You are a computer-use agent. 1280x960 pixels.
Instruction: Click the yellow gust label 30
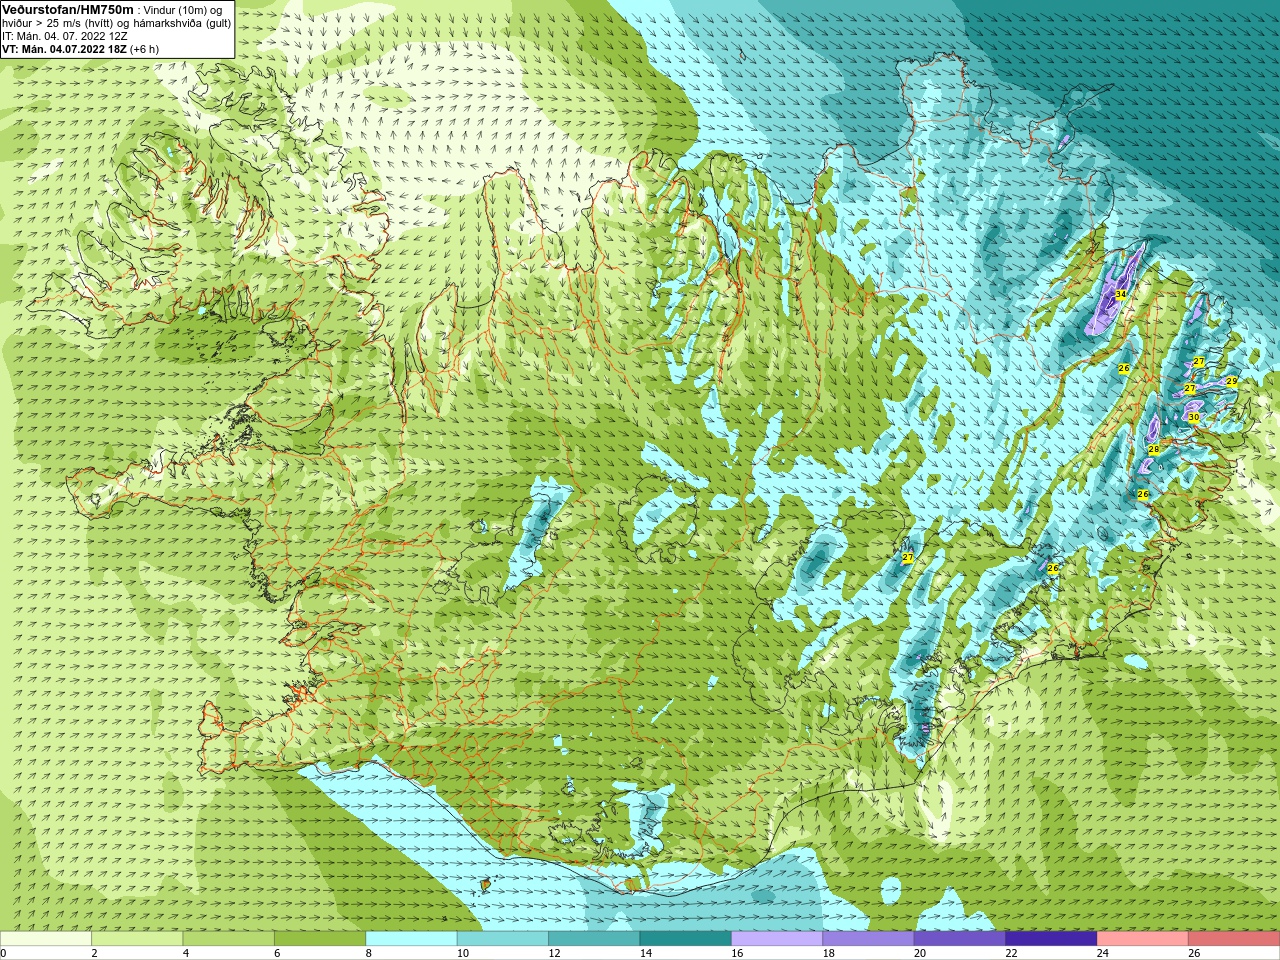pyautogui.click(x=1193, y=417)
